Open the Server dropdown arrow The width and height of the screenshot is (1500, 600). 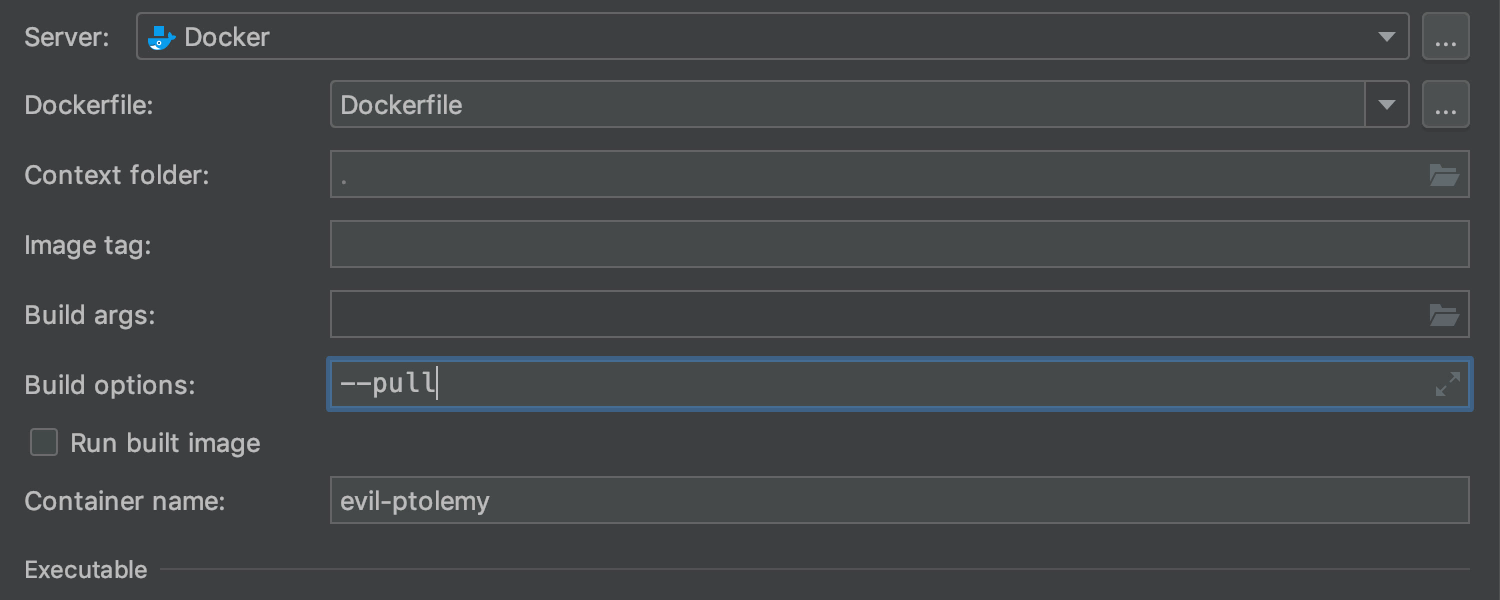1386,38
